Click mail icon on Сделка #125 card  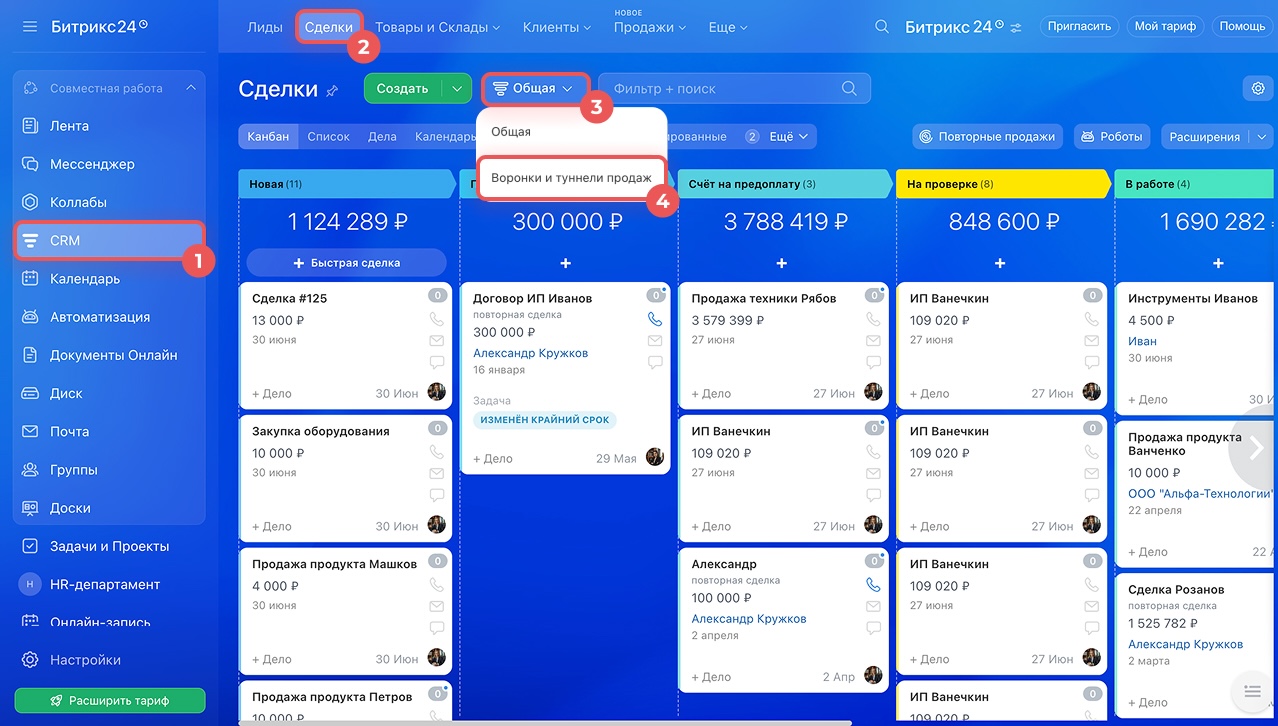pyautogui.click(x=437, y=341)
